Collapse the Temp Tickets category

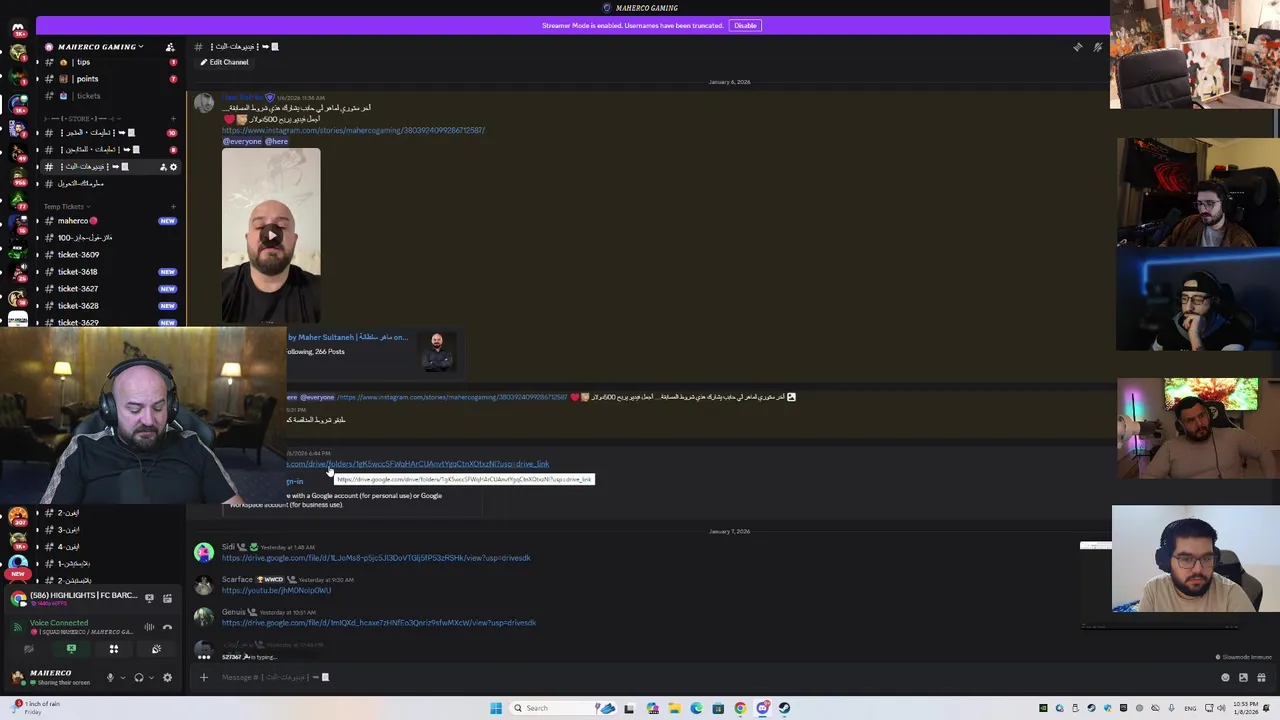tap(65, 206)
